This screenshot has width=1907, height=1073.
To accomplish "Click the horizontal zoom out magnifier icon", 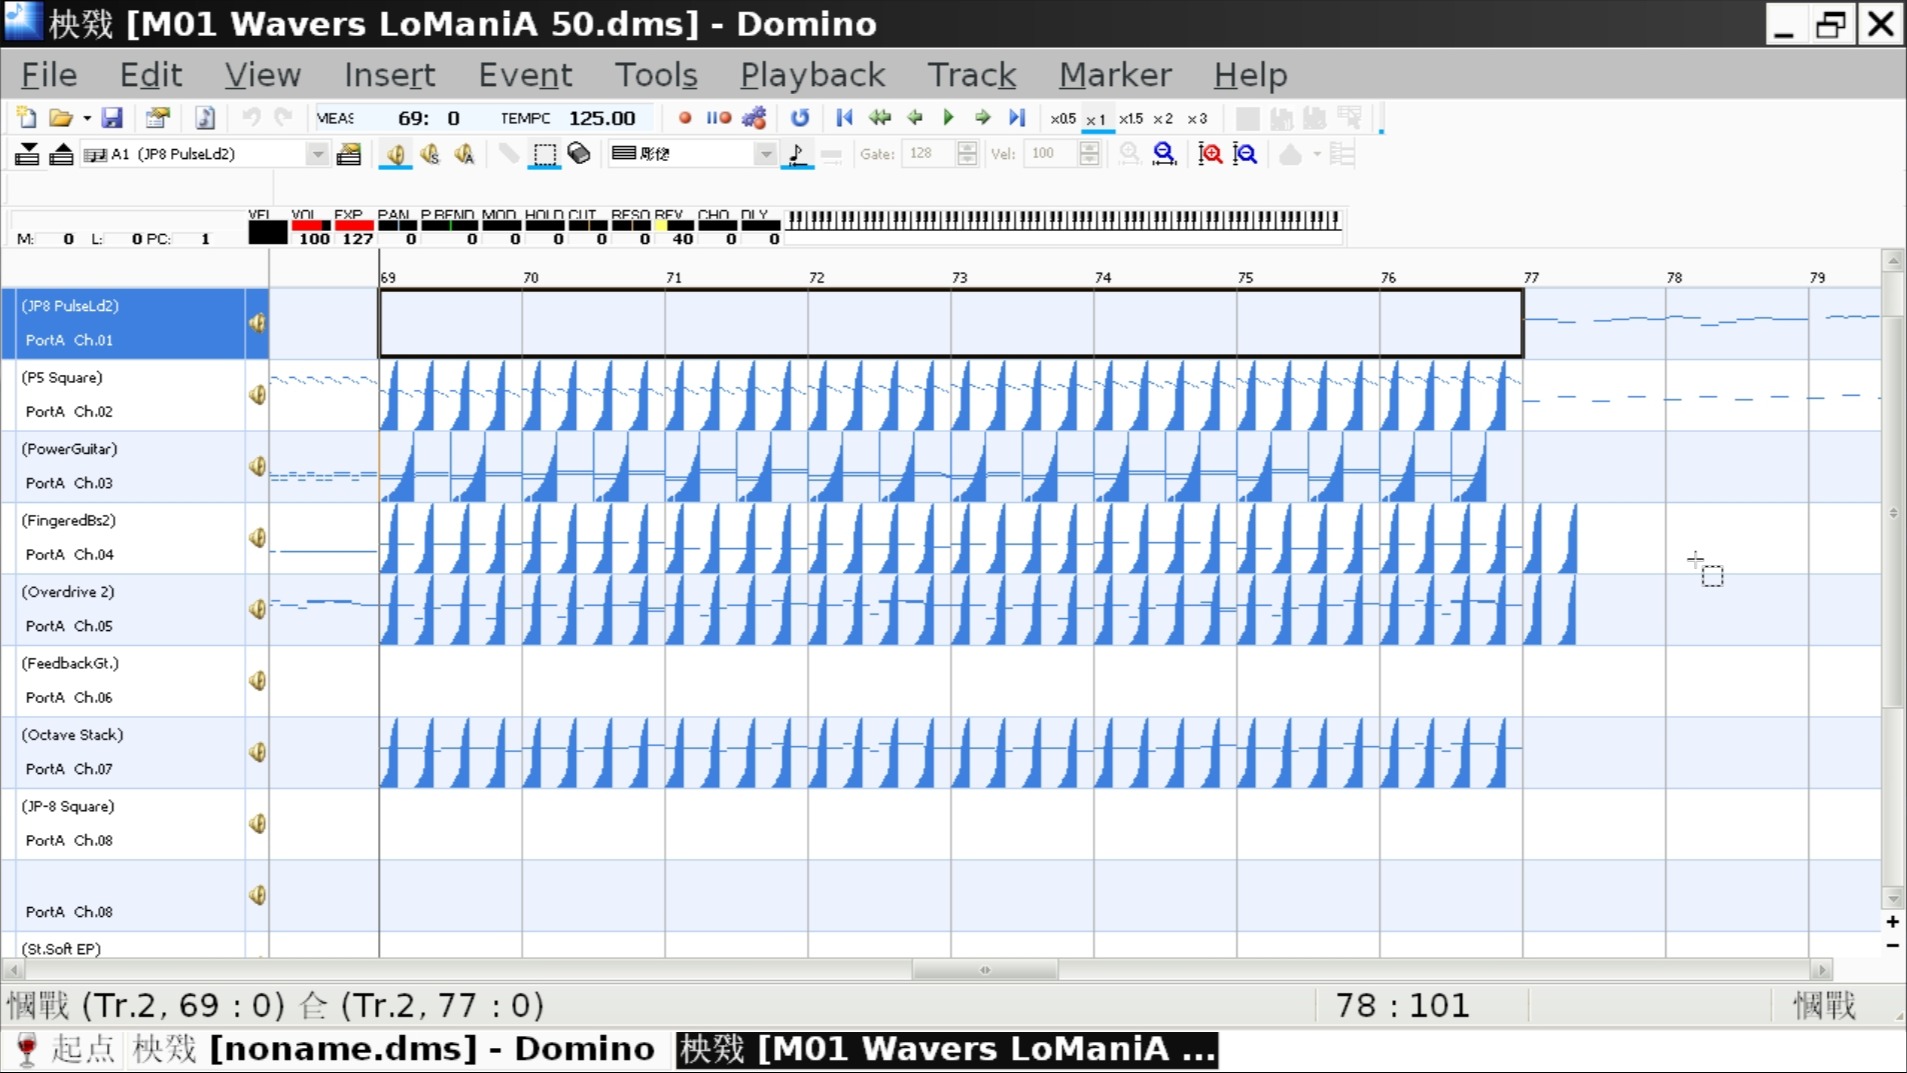I will (1164, 154).
